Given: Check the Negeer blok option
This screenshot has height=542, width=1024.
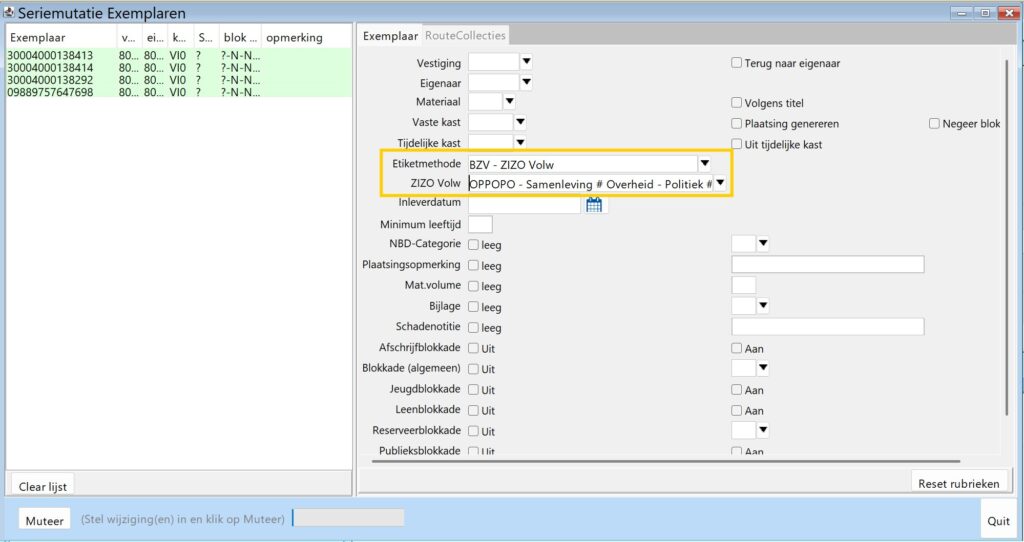Looking at the screenshot, I should click(934, 124).
